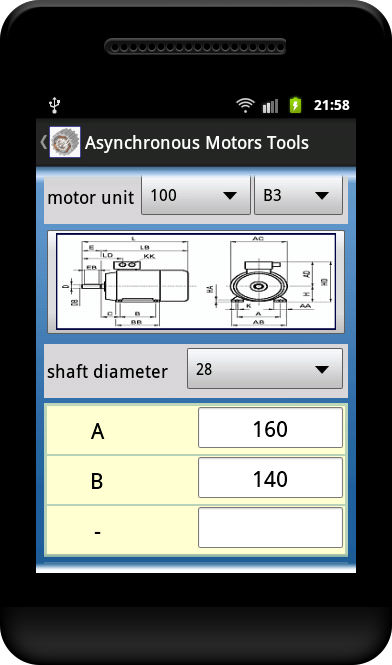Open the motor unit 100 dropdown

pyautogui.click(x=196, y=196)
